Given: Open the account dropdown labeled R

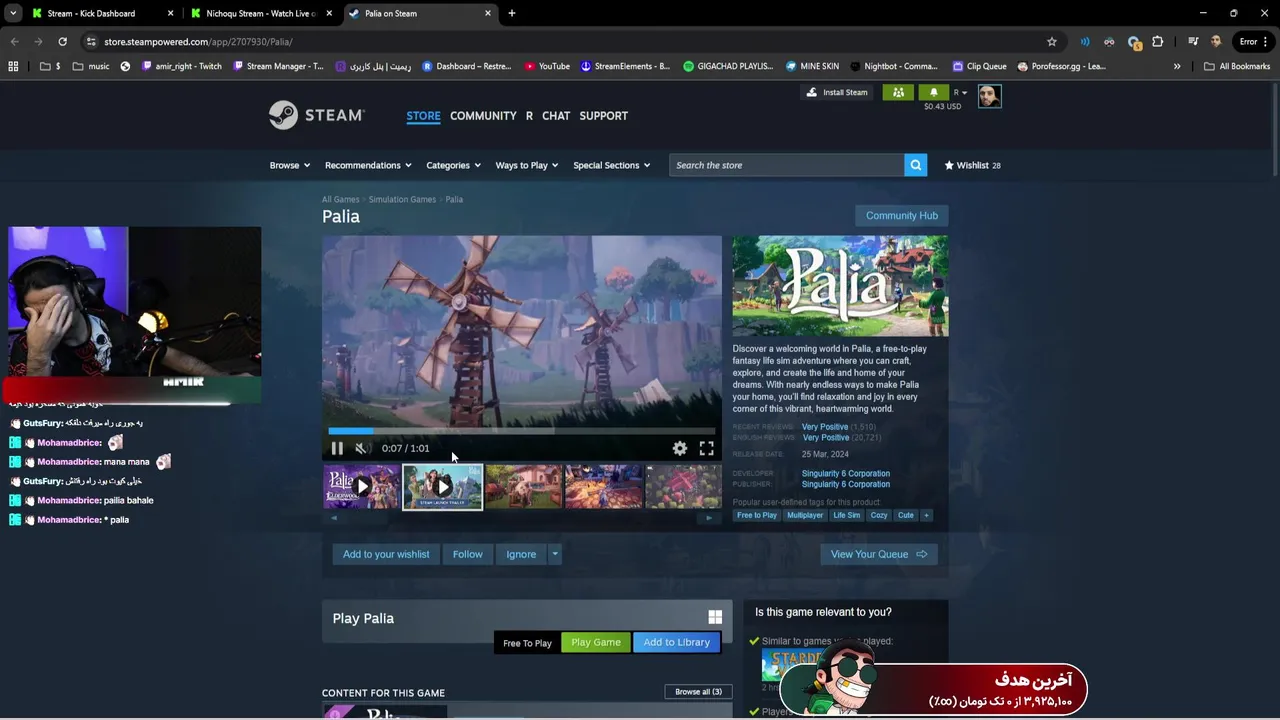Looking at the screenshot, I should tap(960, 92).
